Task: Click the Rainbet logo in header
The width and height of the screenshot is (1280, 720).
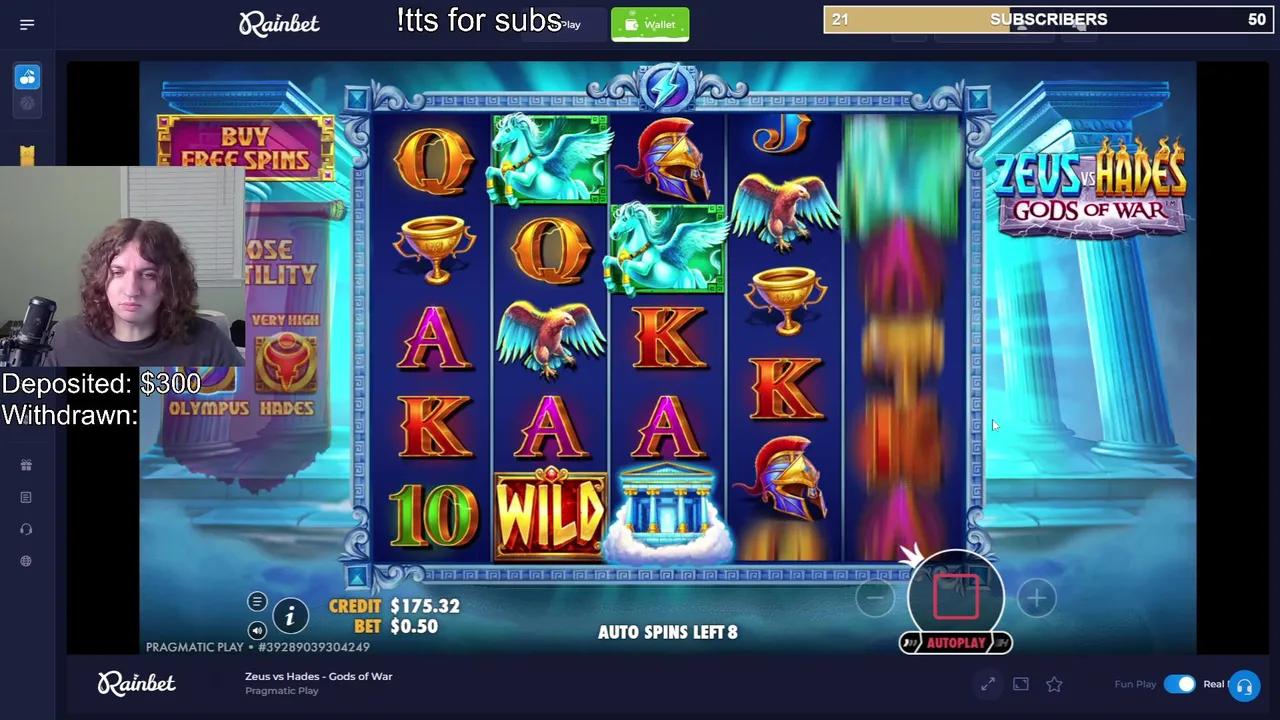Action: click(279, 24)
